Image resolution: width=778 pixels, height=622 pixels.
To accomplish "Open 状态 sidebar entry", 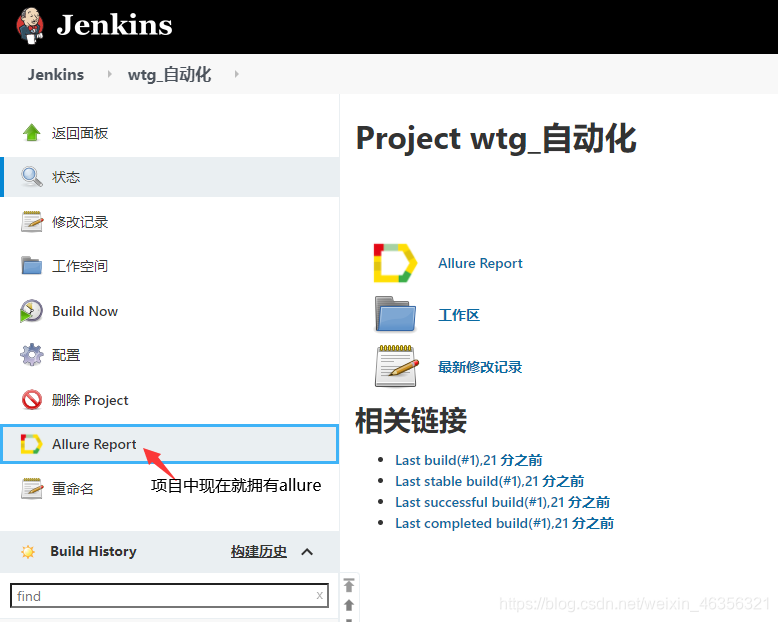I will 66,177.
